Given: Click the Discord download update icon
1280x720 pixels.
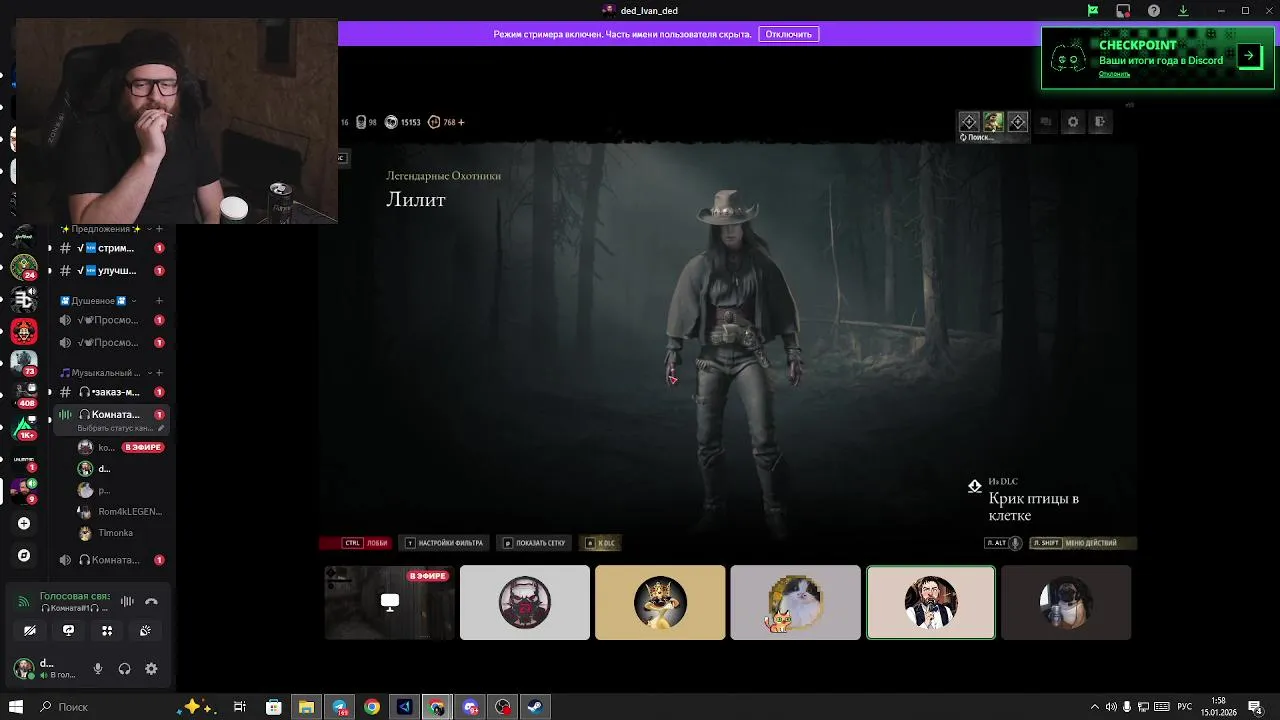Looking at the screenshot, I should (x=1183, y=11).
